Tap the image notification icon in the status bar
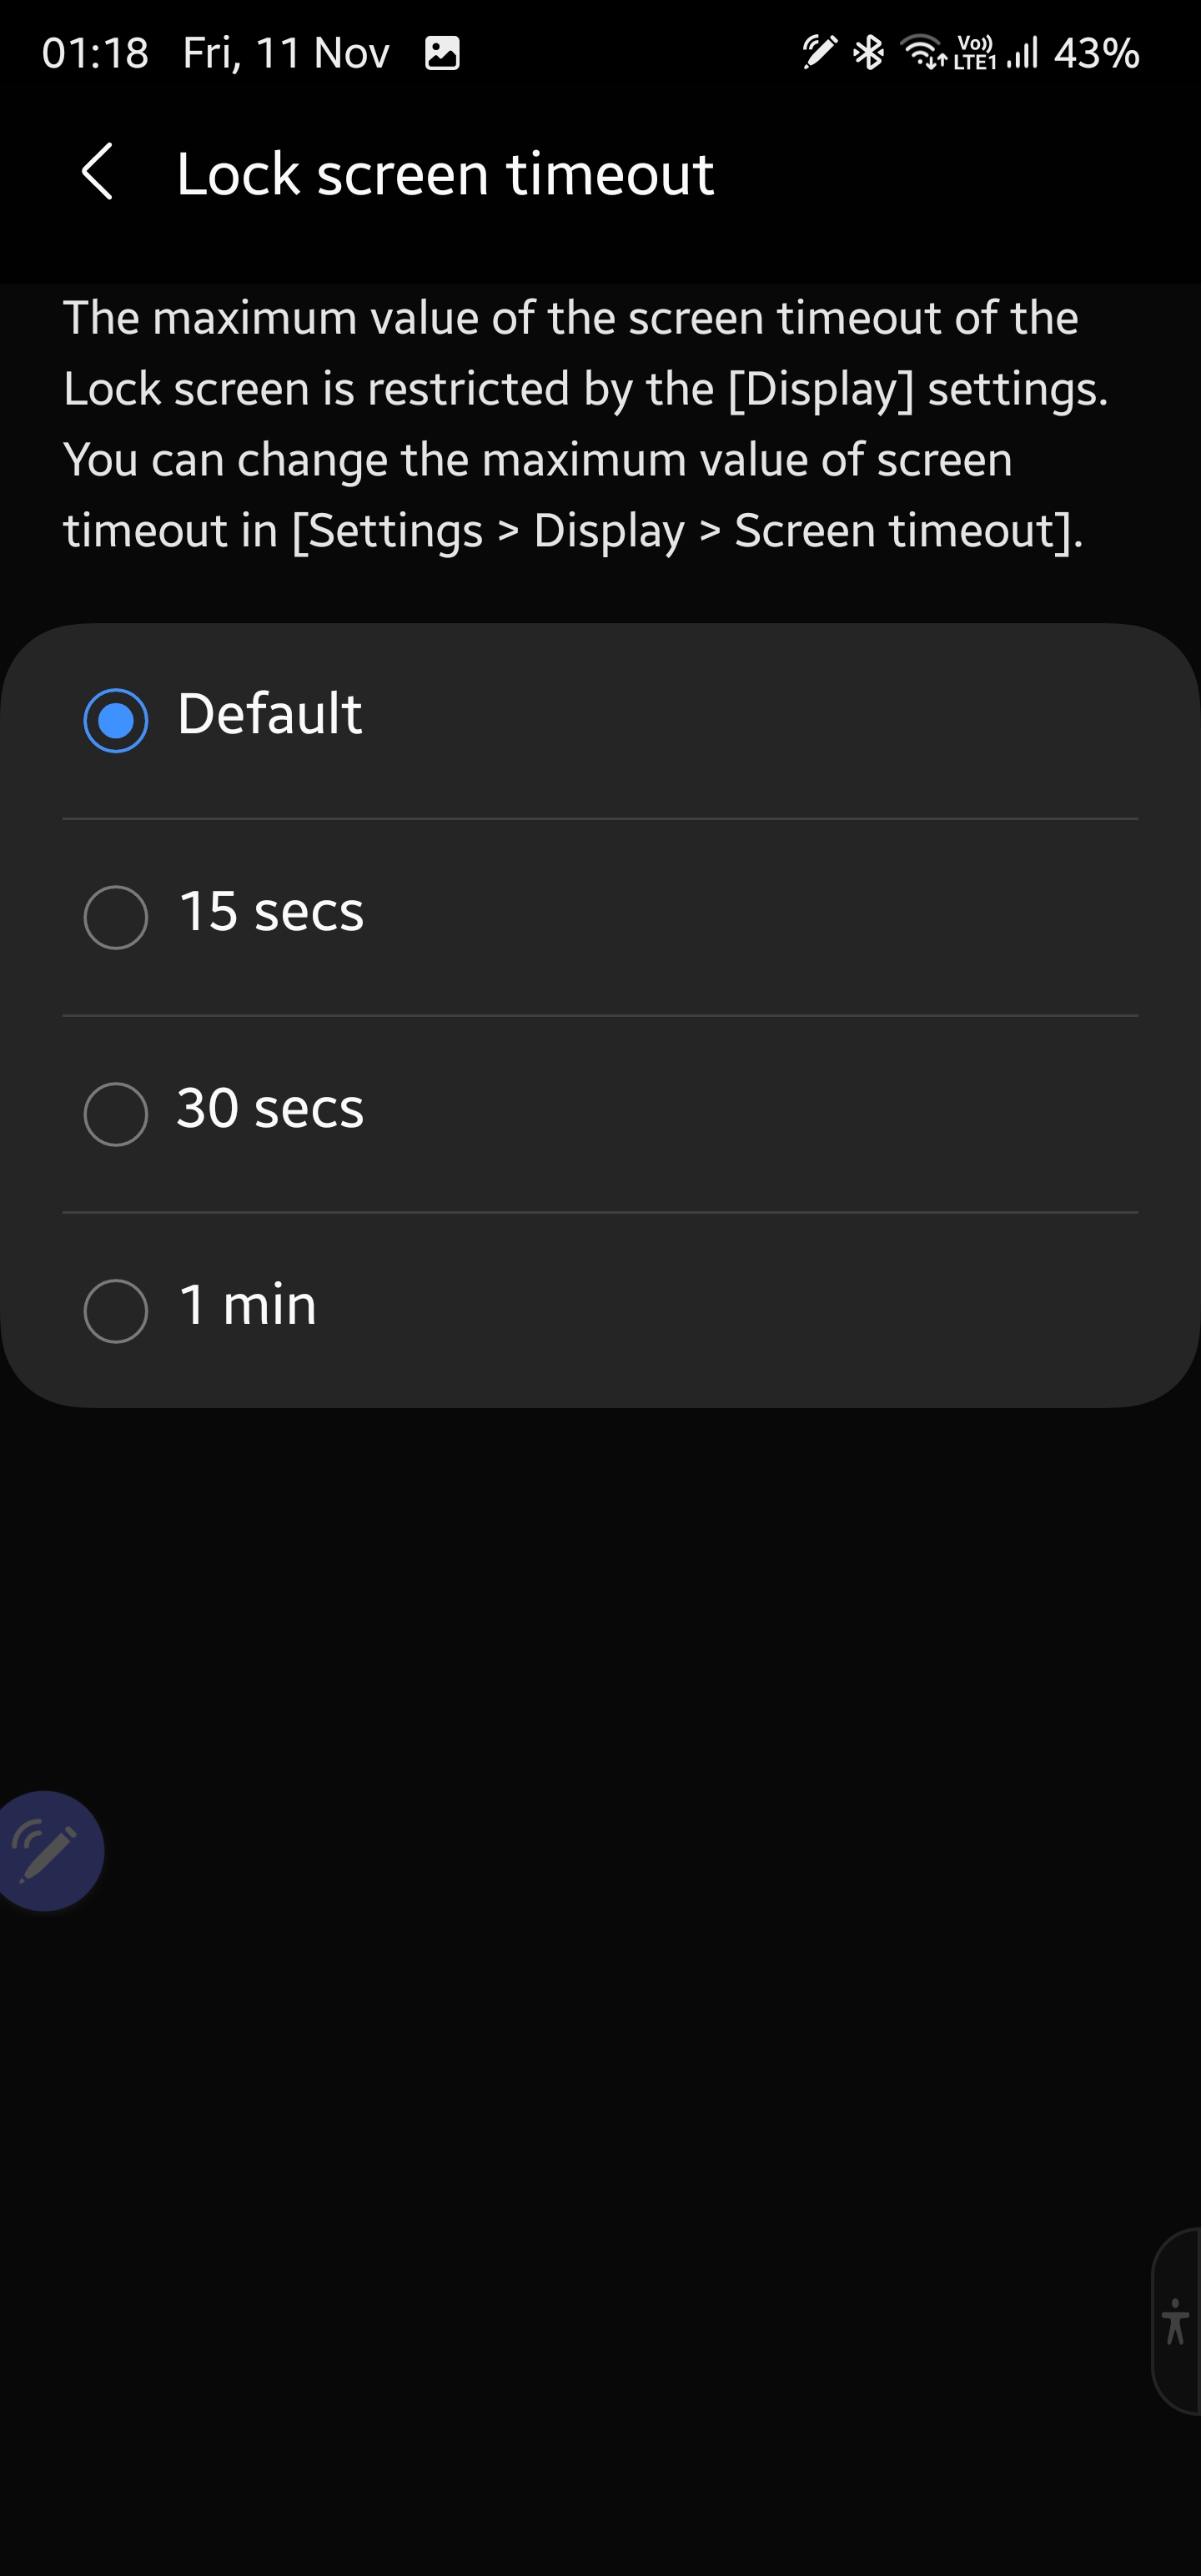1201x2576 pixels. (x=442, y=53)
